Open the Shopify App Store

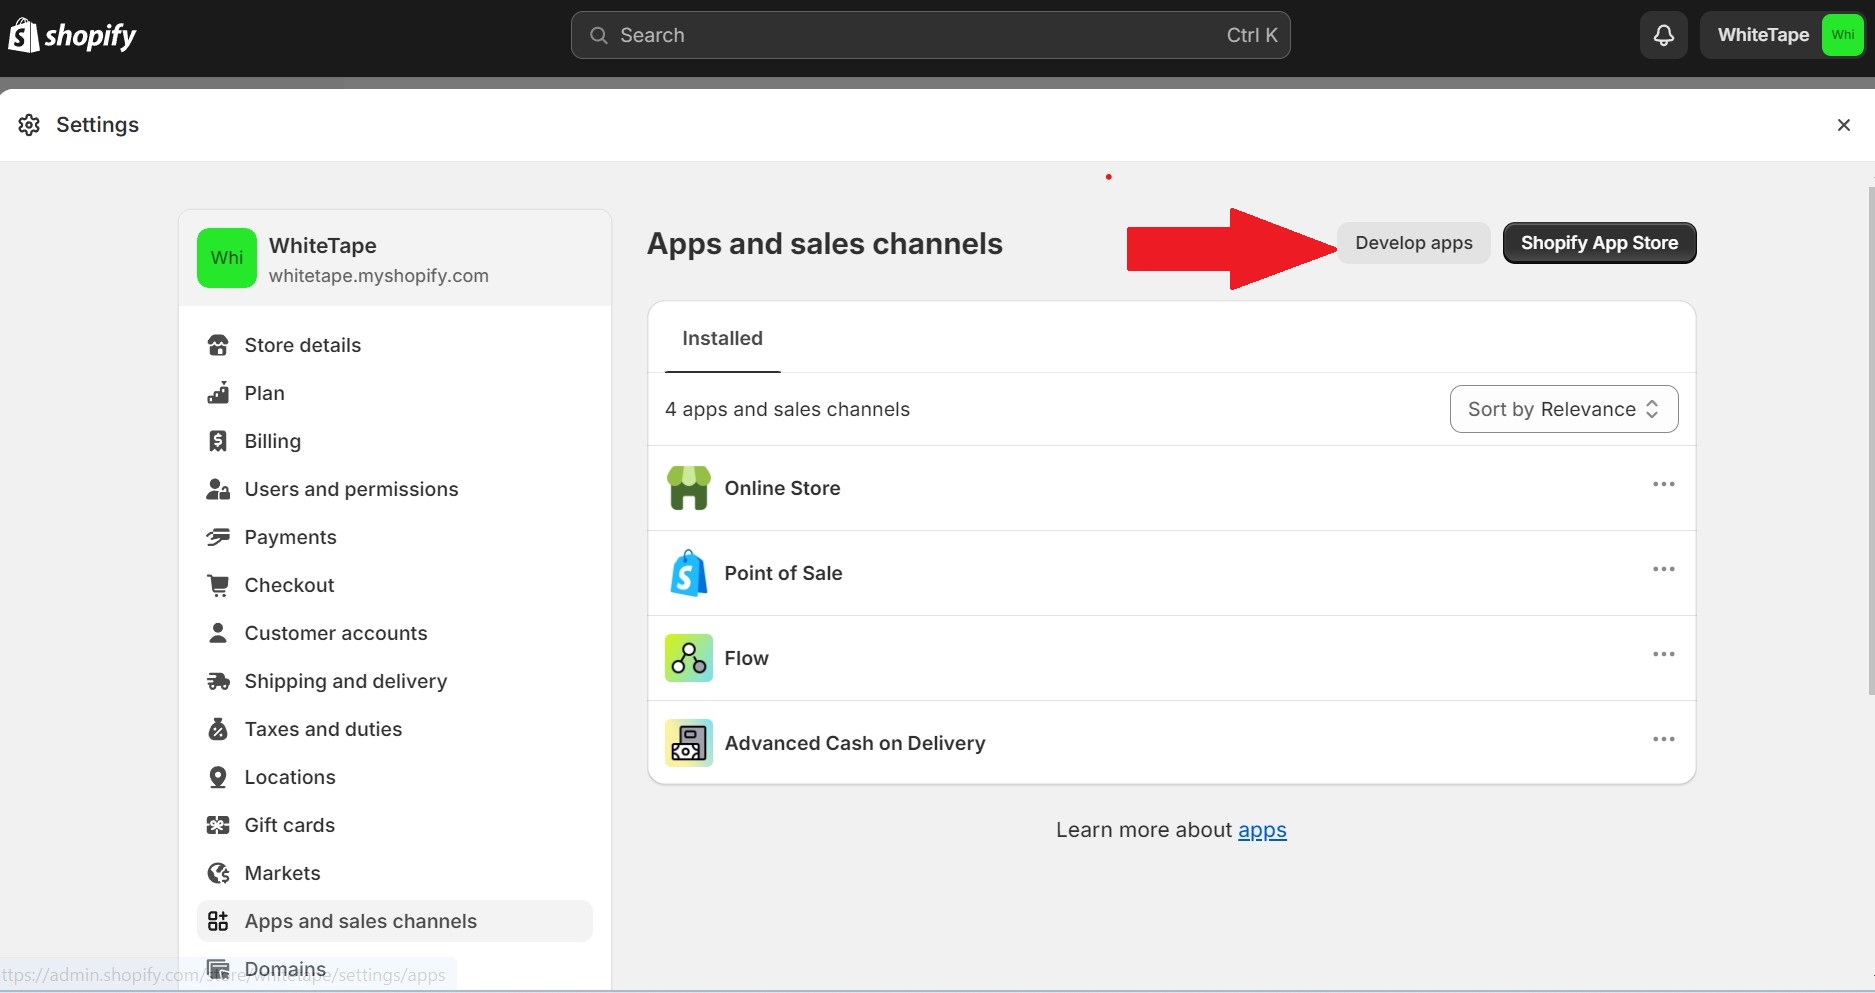(1599, 243)
